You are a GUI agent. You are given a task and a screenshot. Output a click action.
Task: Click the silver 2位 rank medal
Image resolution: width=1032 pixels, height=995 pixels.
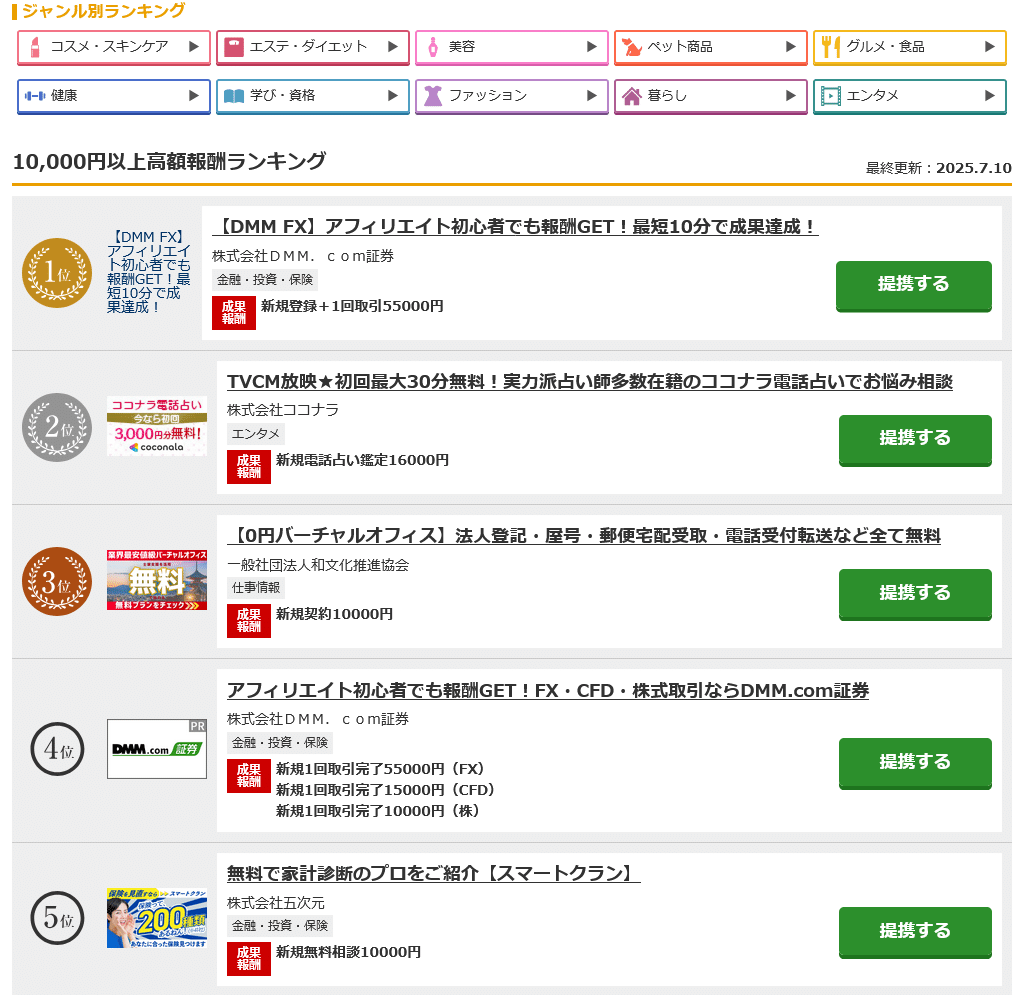pyautogui.click(x=57, y=428)
